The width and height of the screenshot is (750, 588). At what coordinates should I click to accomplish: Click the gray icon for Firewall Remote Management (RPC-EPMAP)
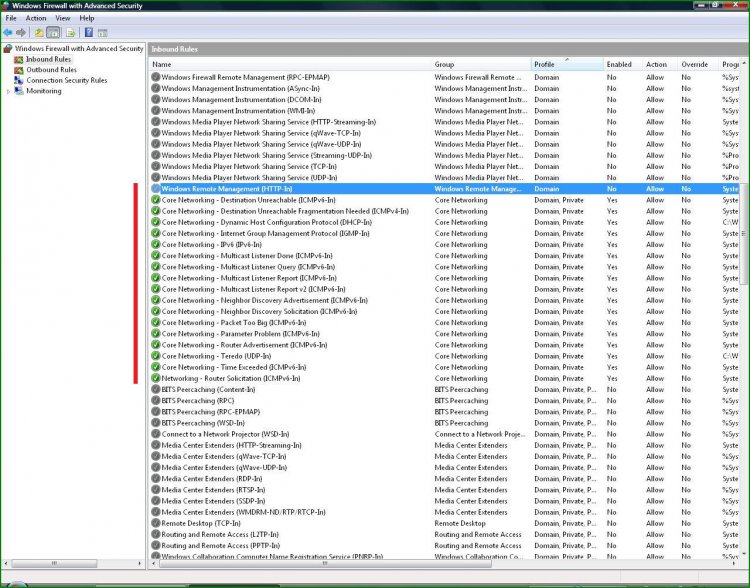tap(155, 77)
